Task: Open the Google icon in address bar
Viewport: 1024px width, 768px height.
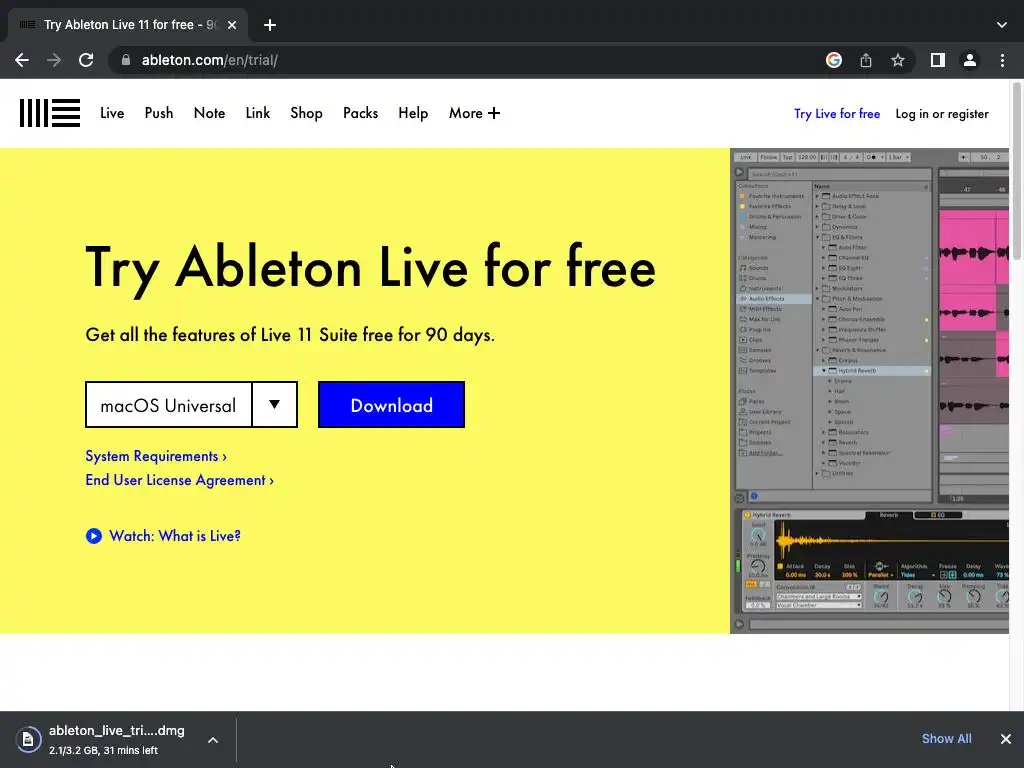Action: [x=833, y=60]
